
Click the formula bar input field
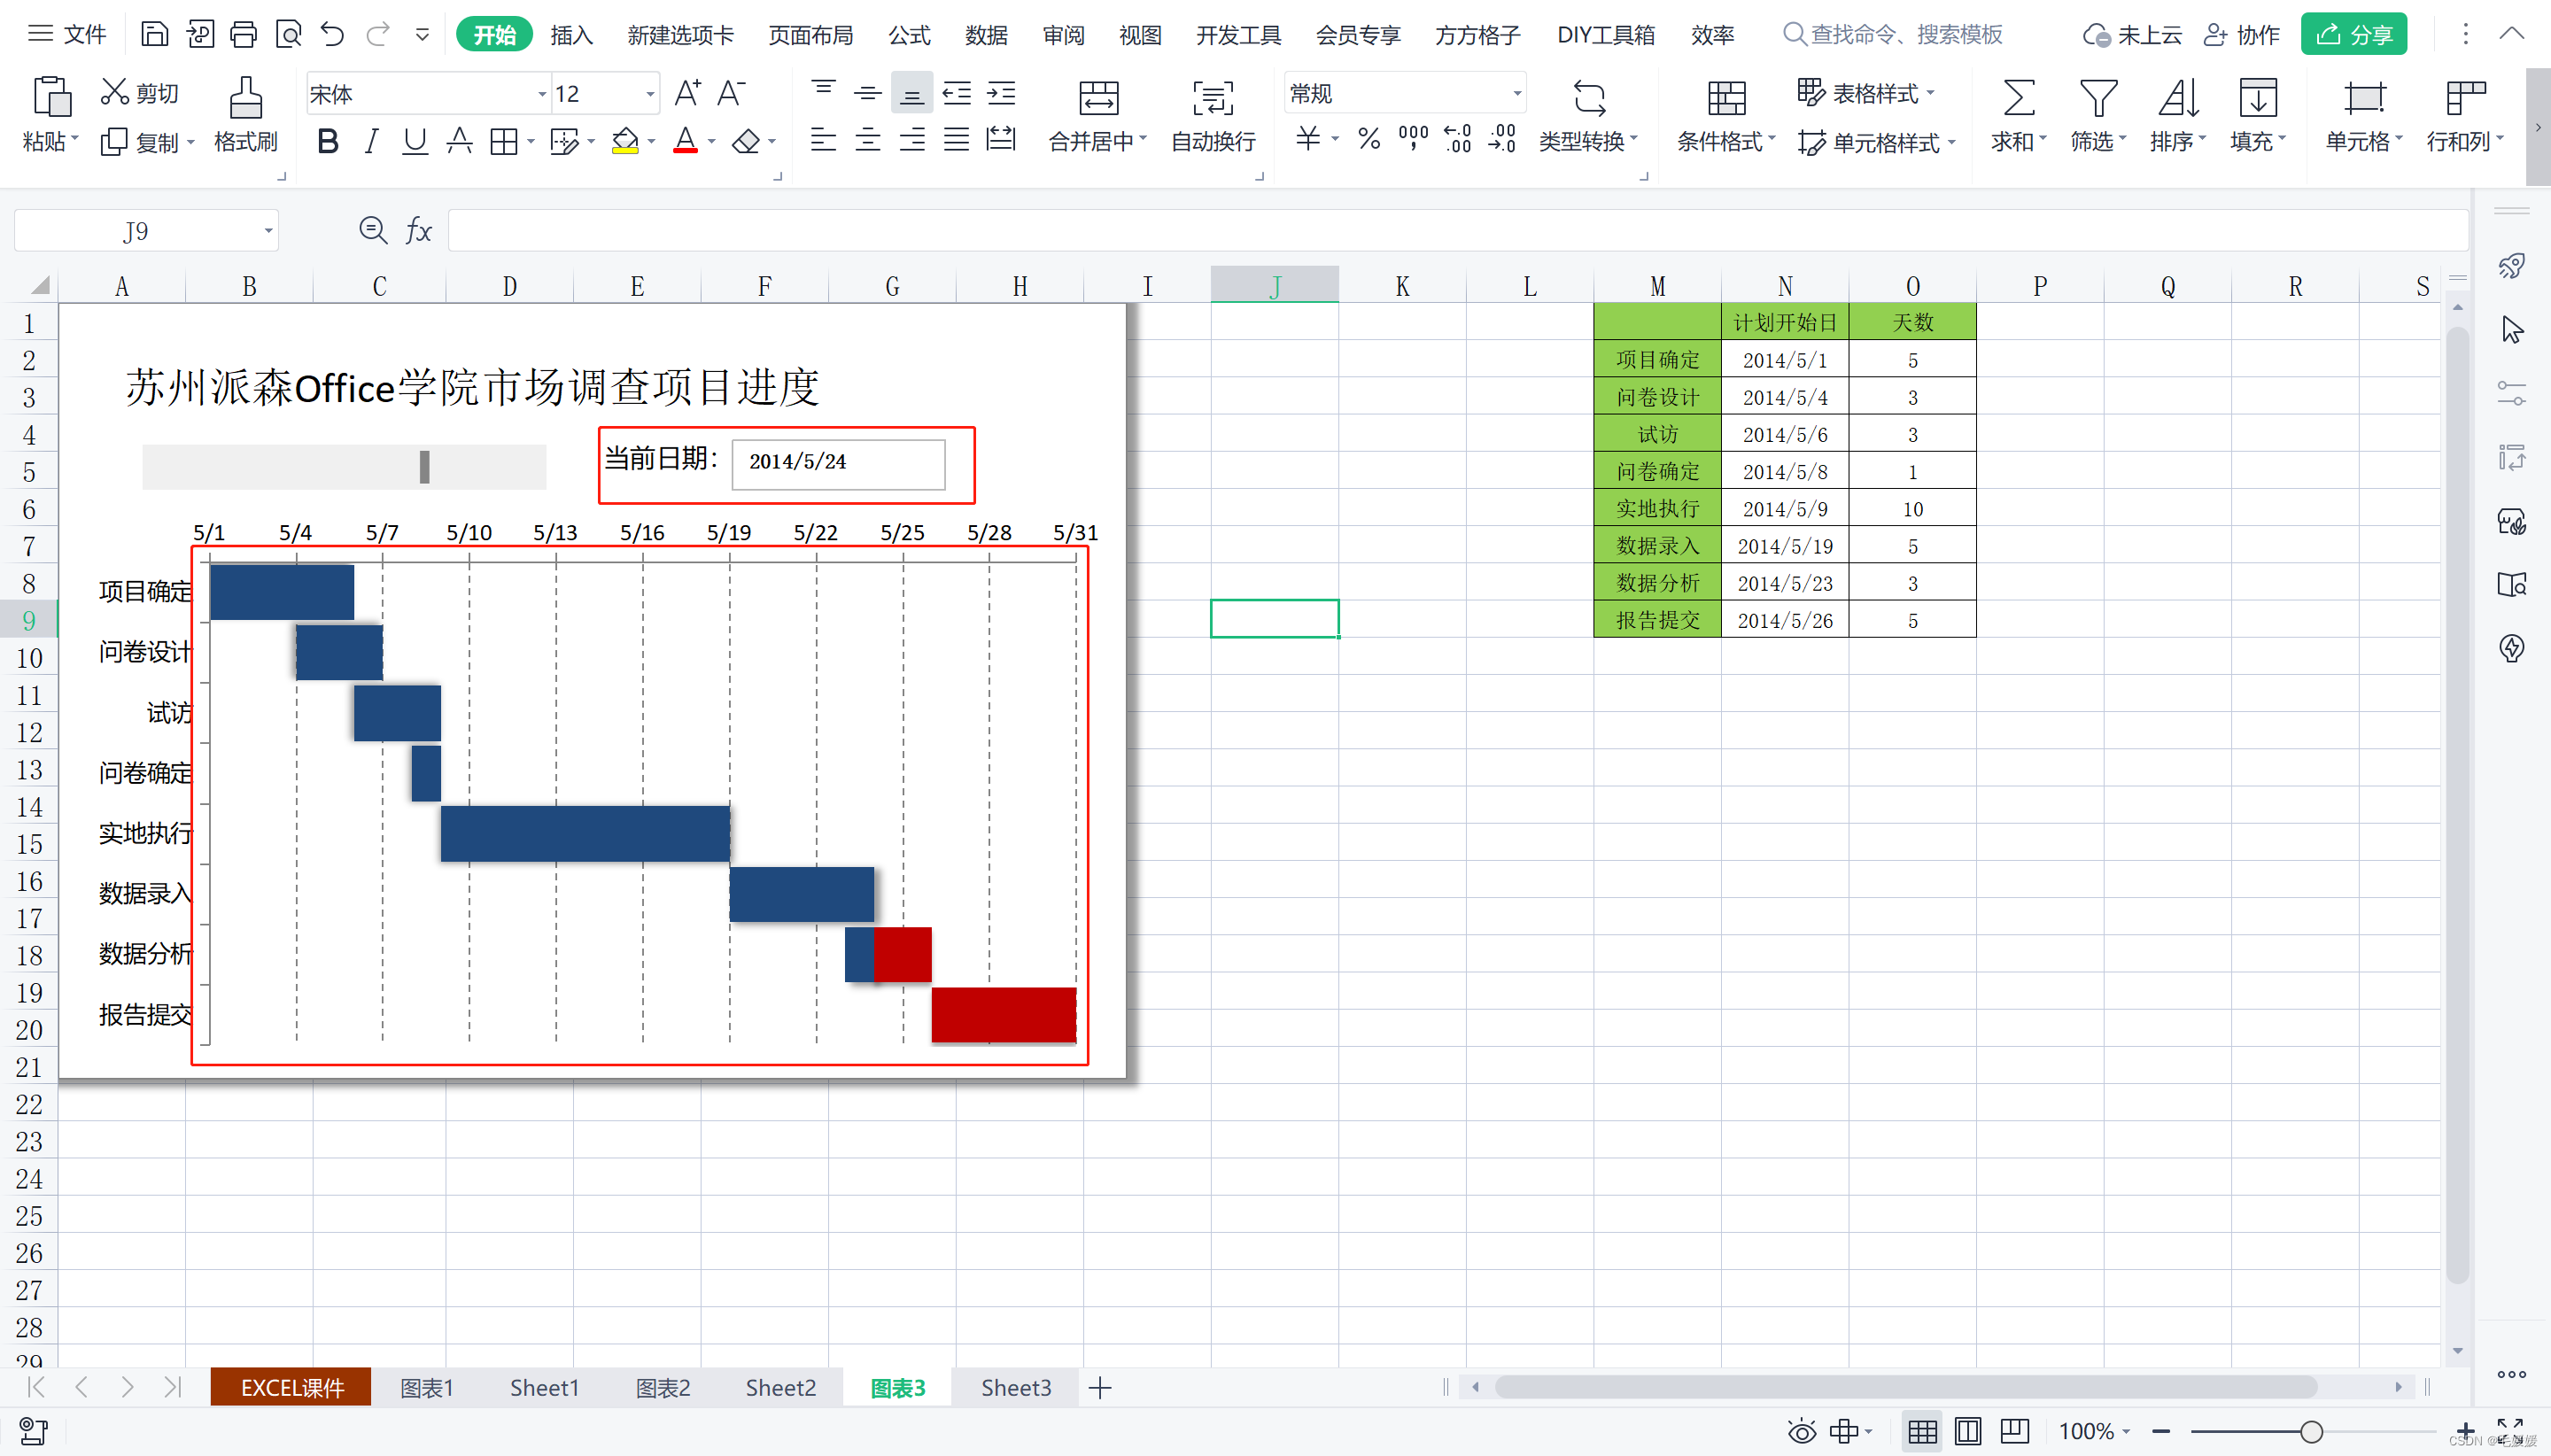click(1450, 231)
